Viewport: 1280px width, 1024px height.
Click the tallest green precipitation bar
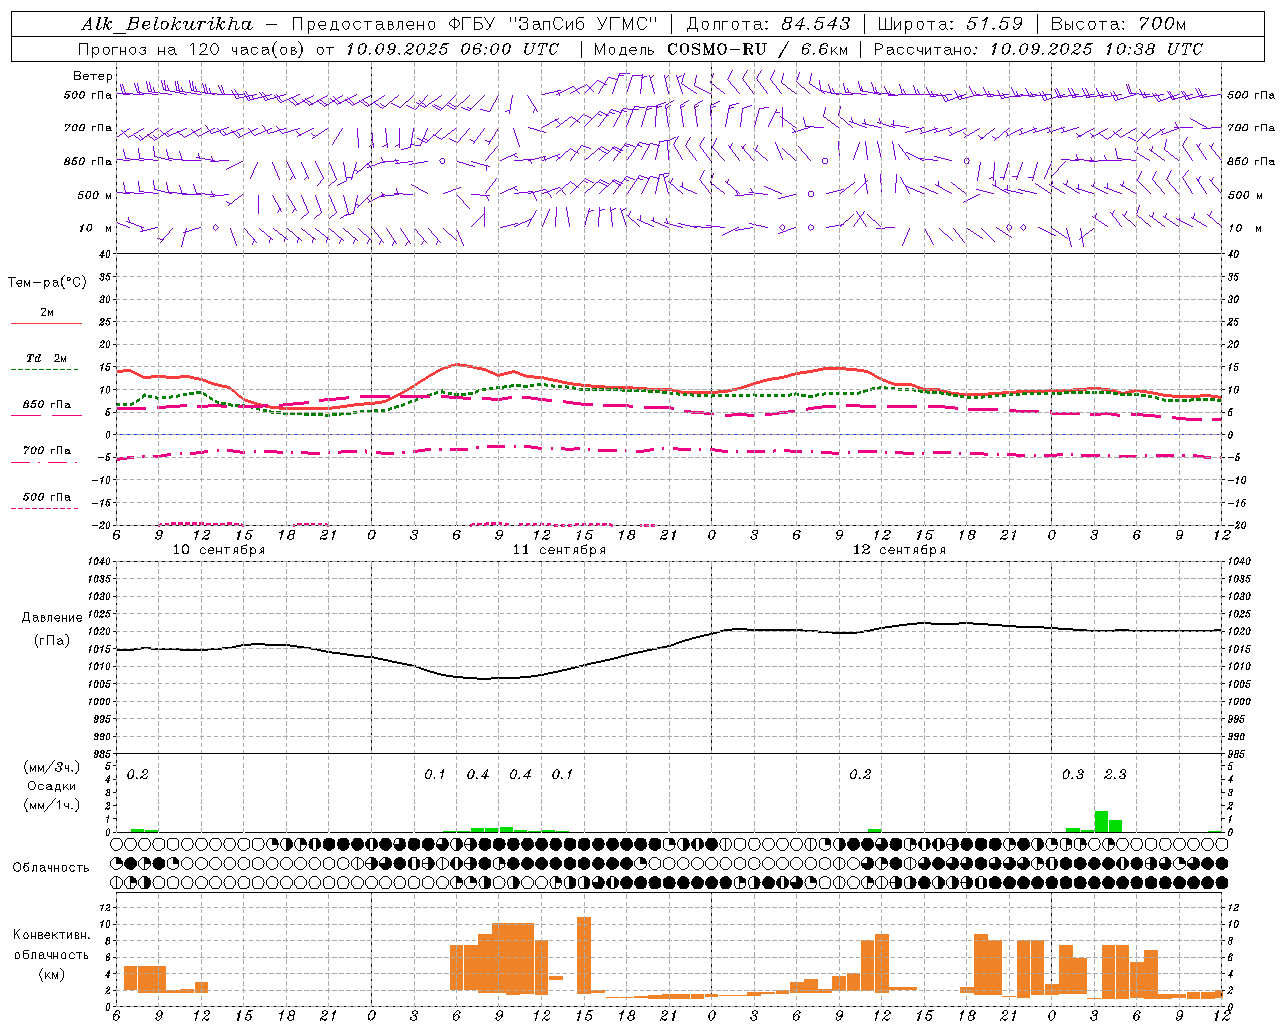[x=1101, y=821]
